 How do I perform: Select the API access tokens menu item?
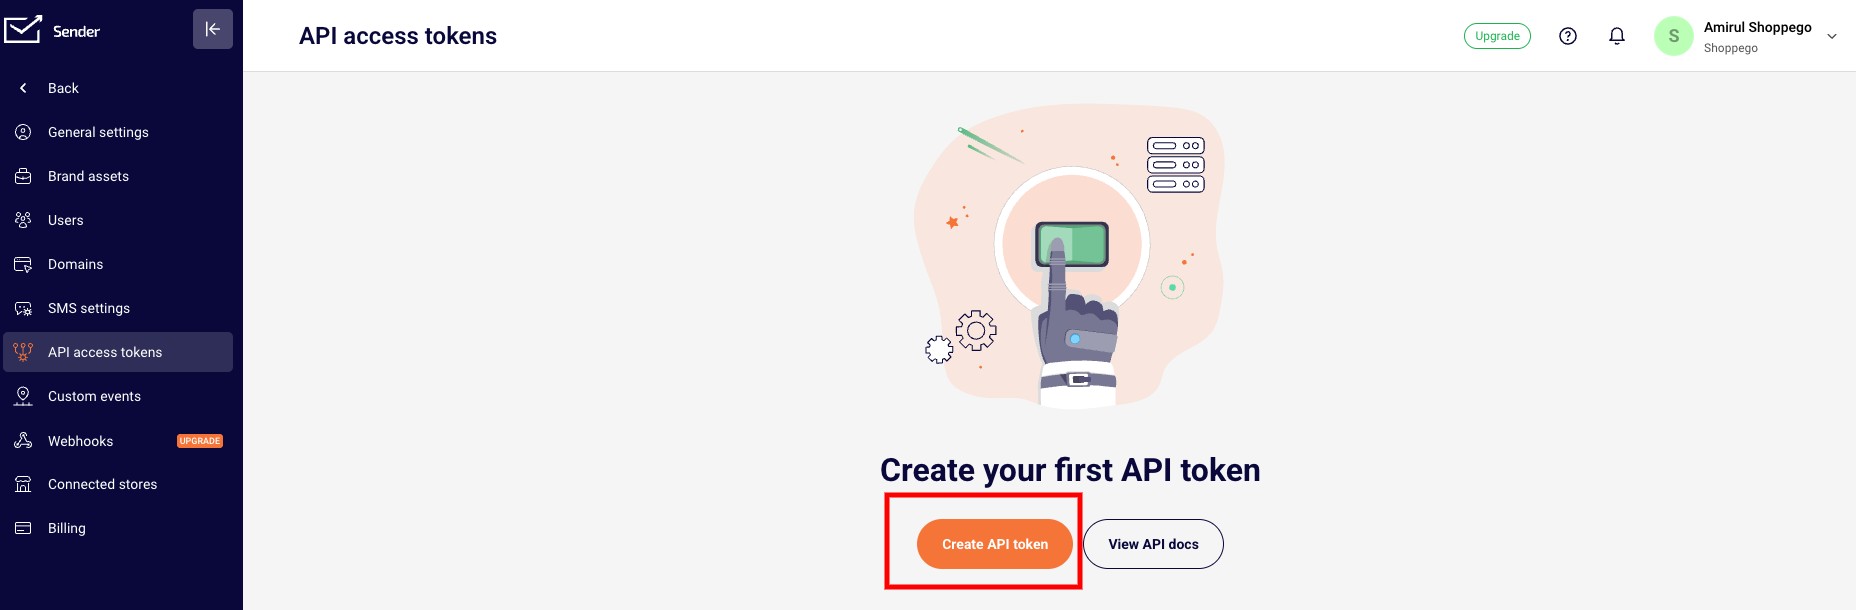pos(118,352)
